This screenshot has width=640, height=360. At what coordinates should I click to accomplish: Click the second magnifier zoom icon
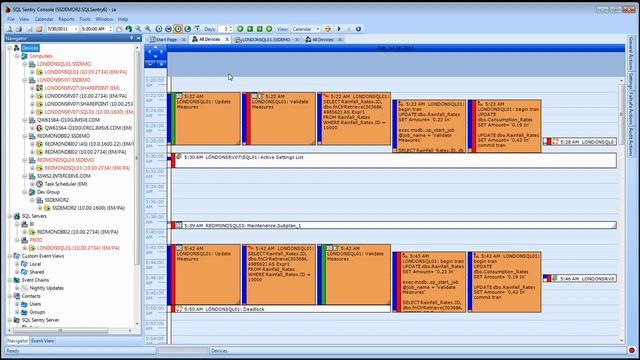tap(148, 29)
